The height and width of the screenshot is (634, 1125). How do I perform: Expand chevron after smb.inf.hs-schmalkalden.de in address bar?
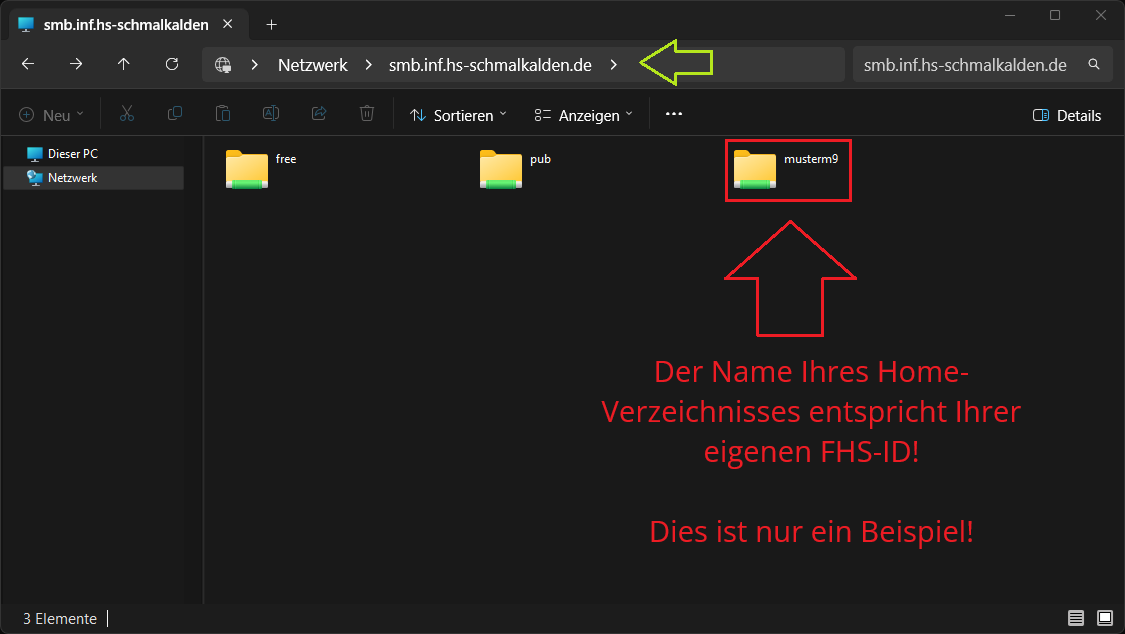(614, 65)
